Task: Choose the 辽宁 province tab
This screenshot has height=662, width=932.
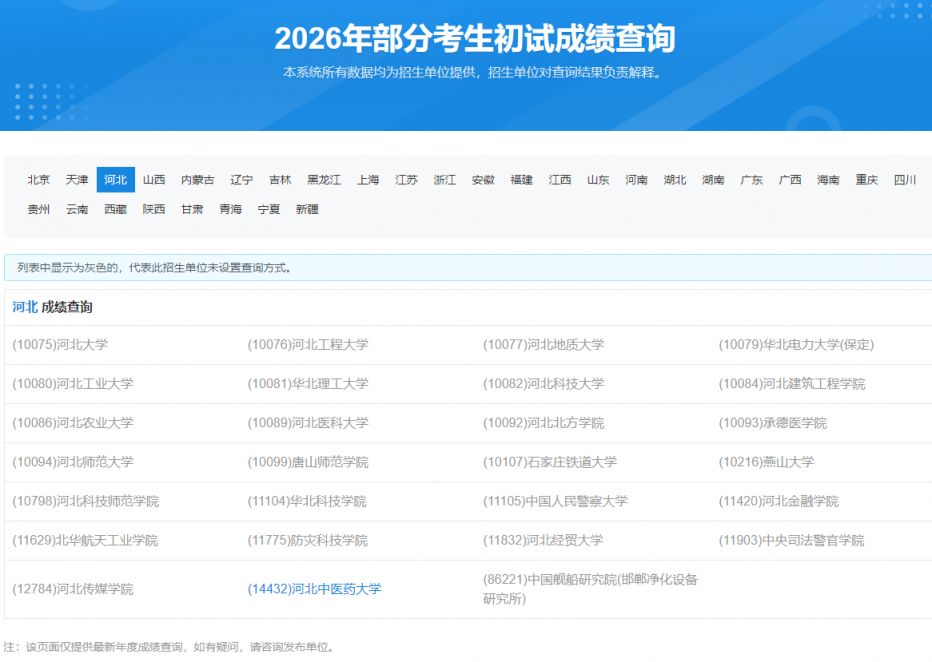Action: tap(241, 179)
